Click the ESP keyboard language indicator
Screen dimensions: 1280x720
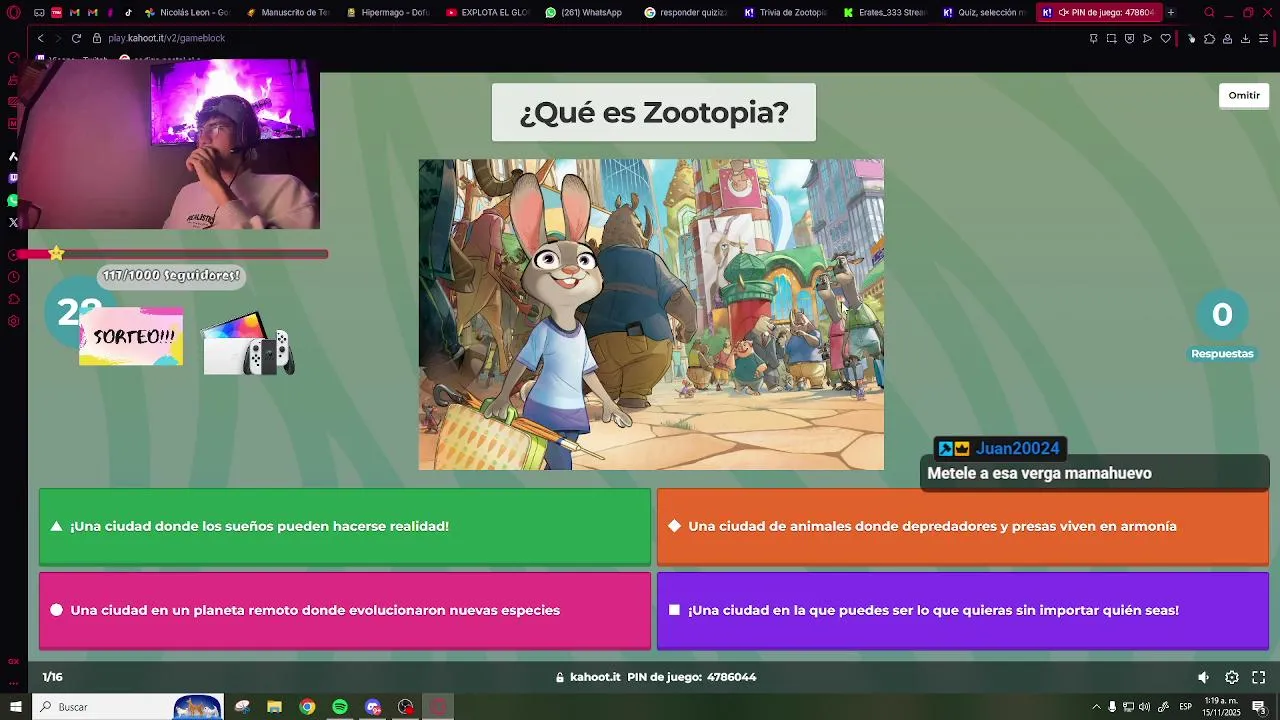[x=1186, y=707]
